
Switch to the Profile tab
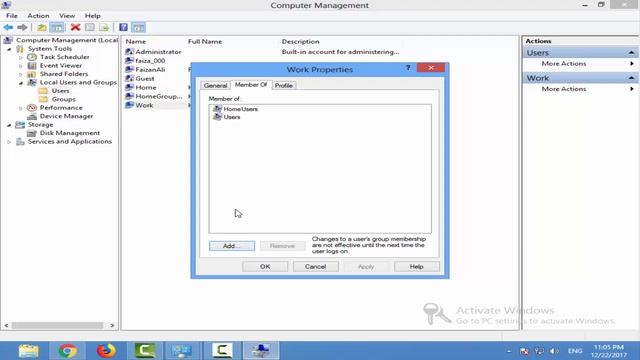tap(284, 85)
